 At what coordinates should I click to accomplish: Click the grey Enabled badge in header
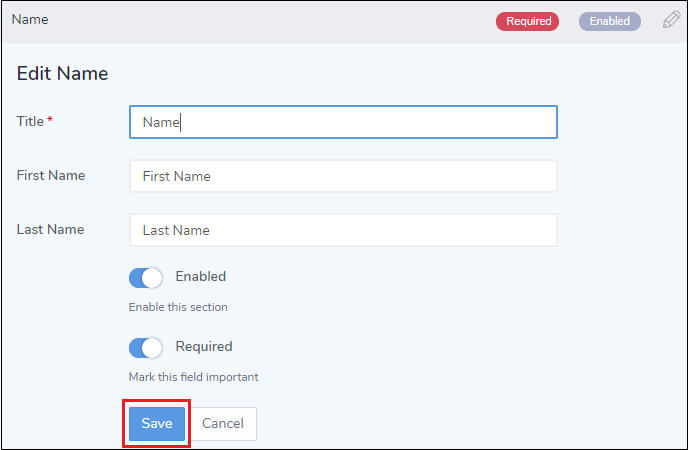pos(609,21)
